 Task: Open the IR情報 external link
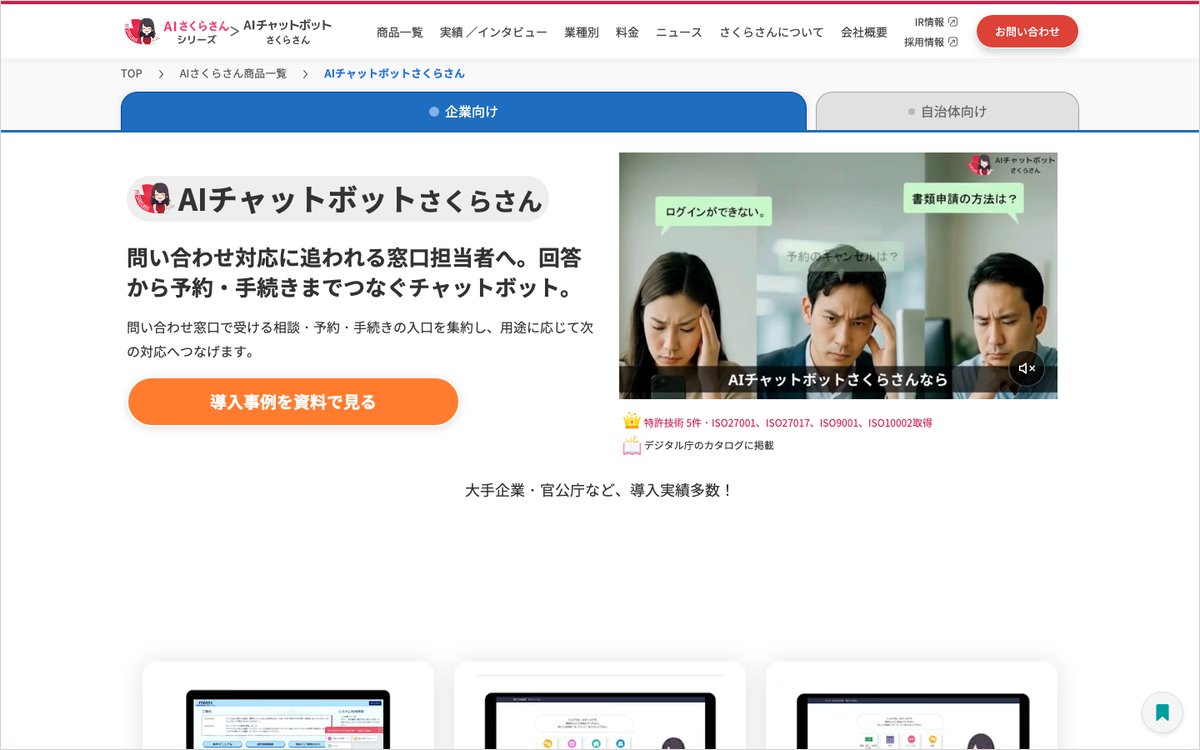click(936, 22)
